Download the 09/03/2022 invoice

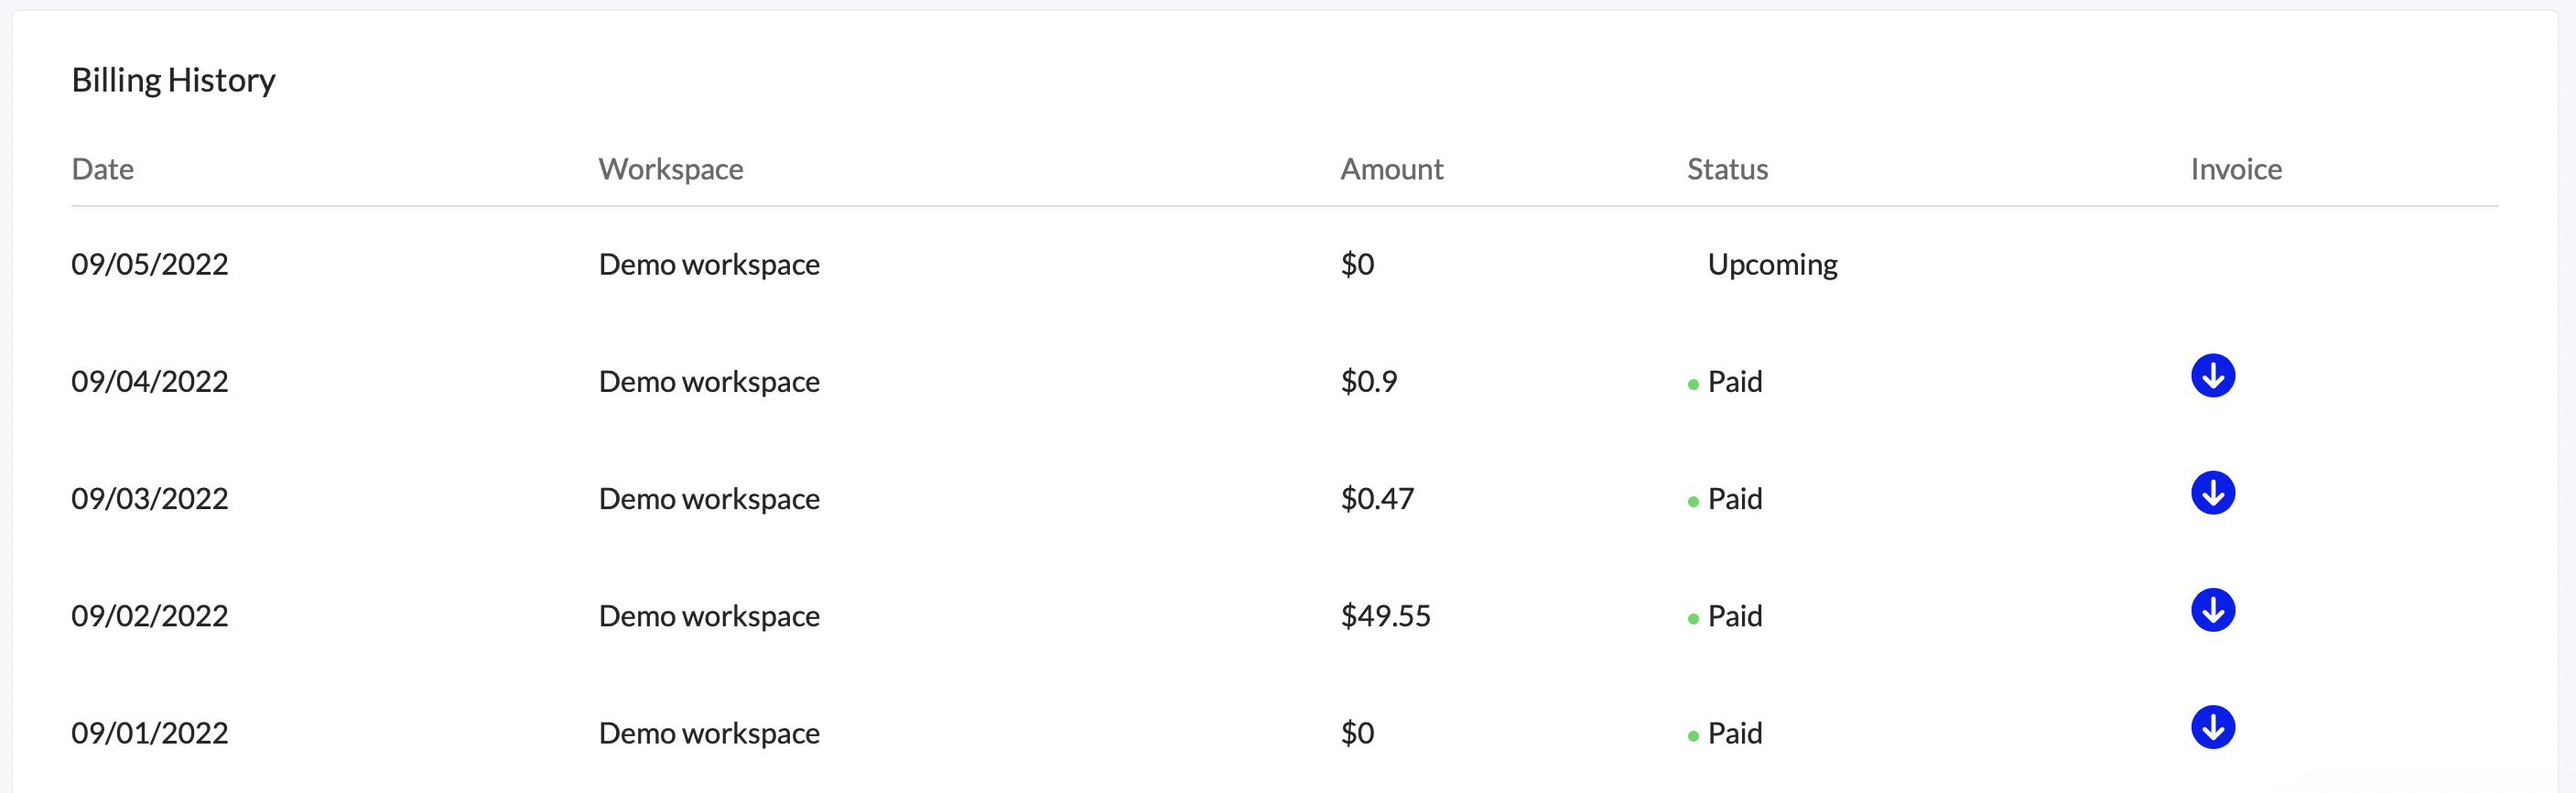click(2212, 493)
